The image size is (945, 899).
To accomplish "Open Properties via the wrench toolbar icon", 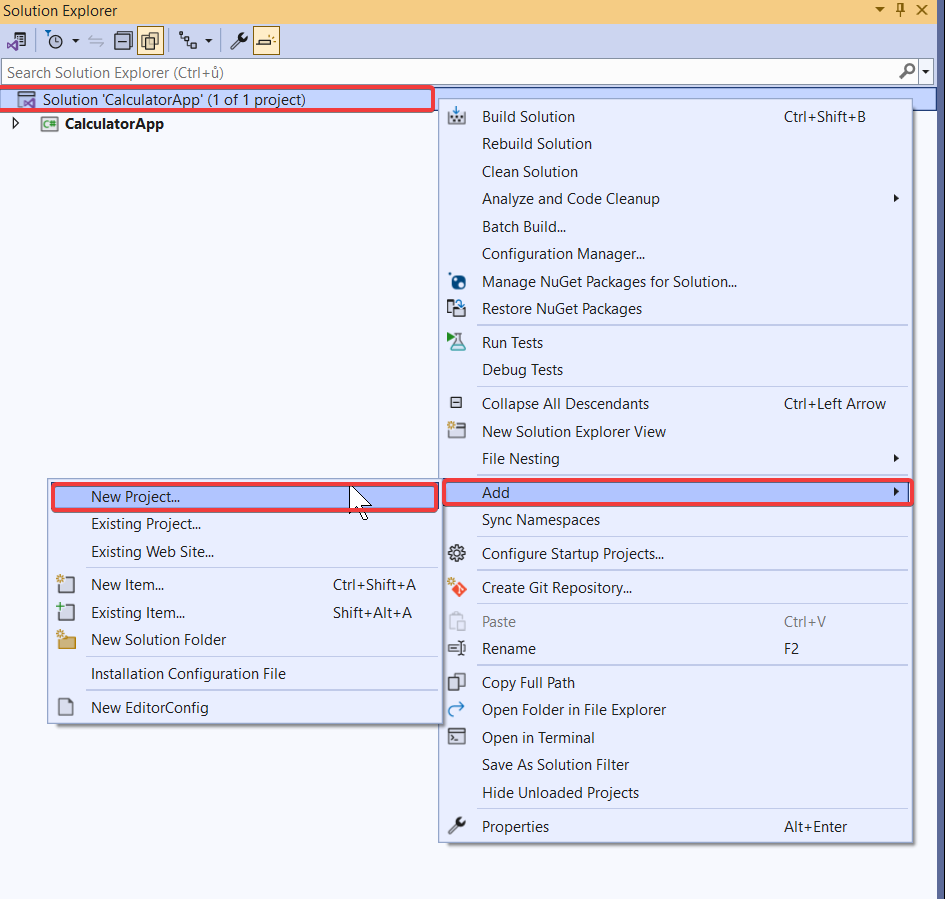I will tap(239, 41).
